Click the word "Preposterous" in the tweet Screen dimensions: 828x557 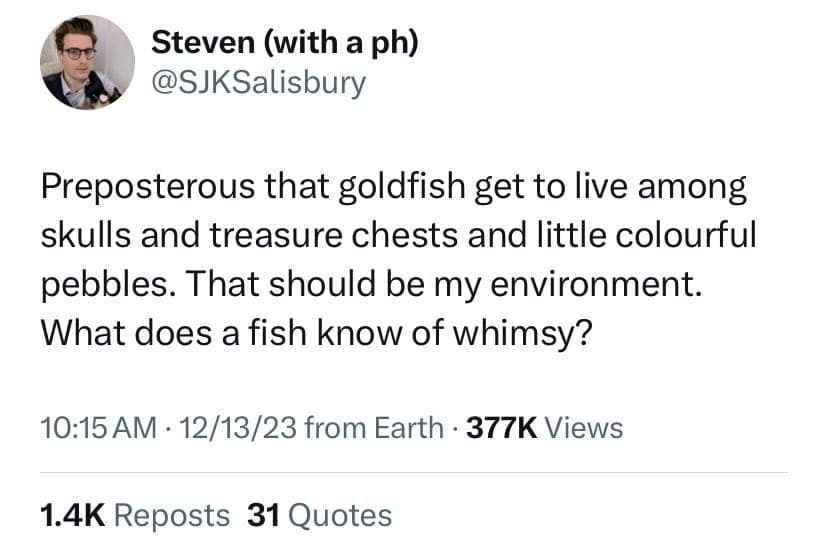[x=146, y=187]
